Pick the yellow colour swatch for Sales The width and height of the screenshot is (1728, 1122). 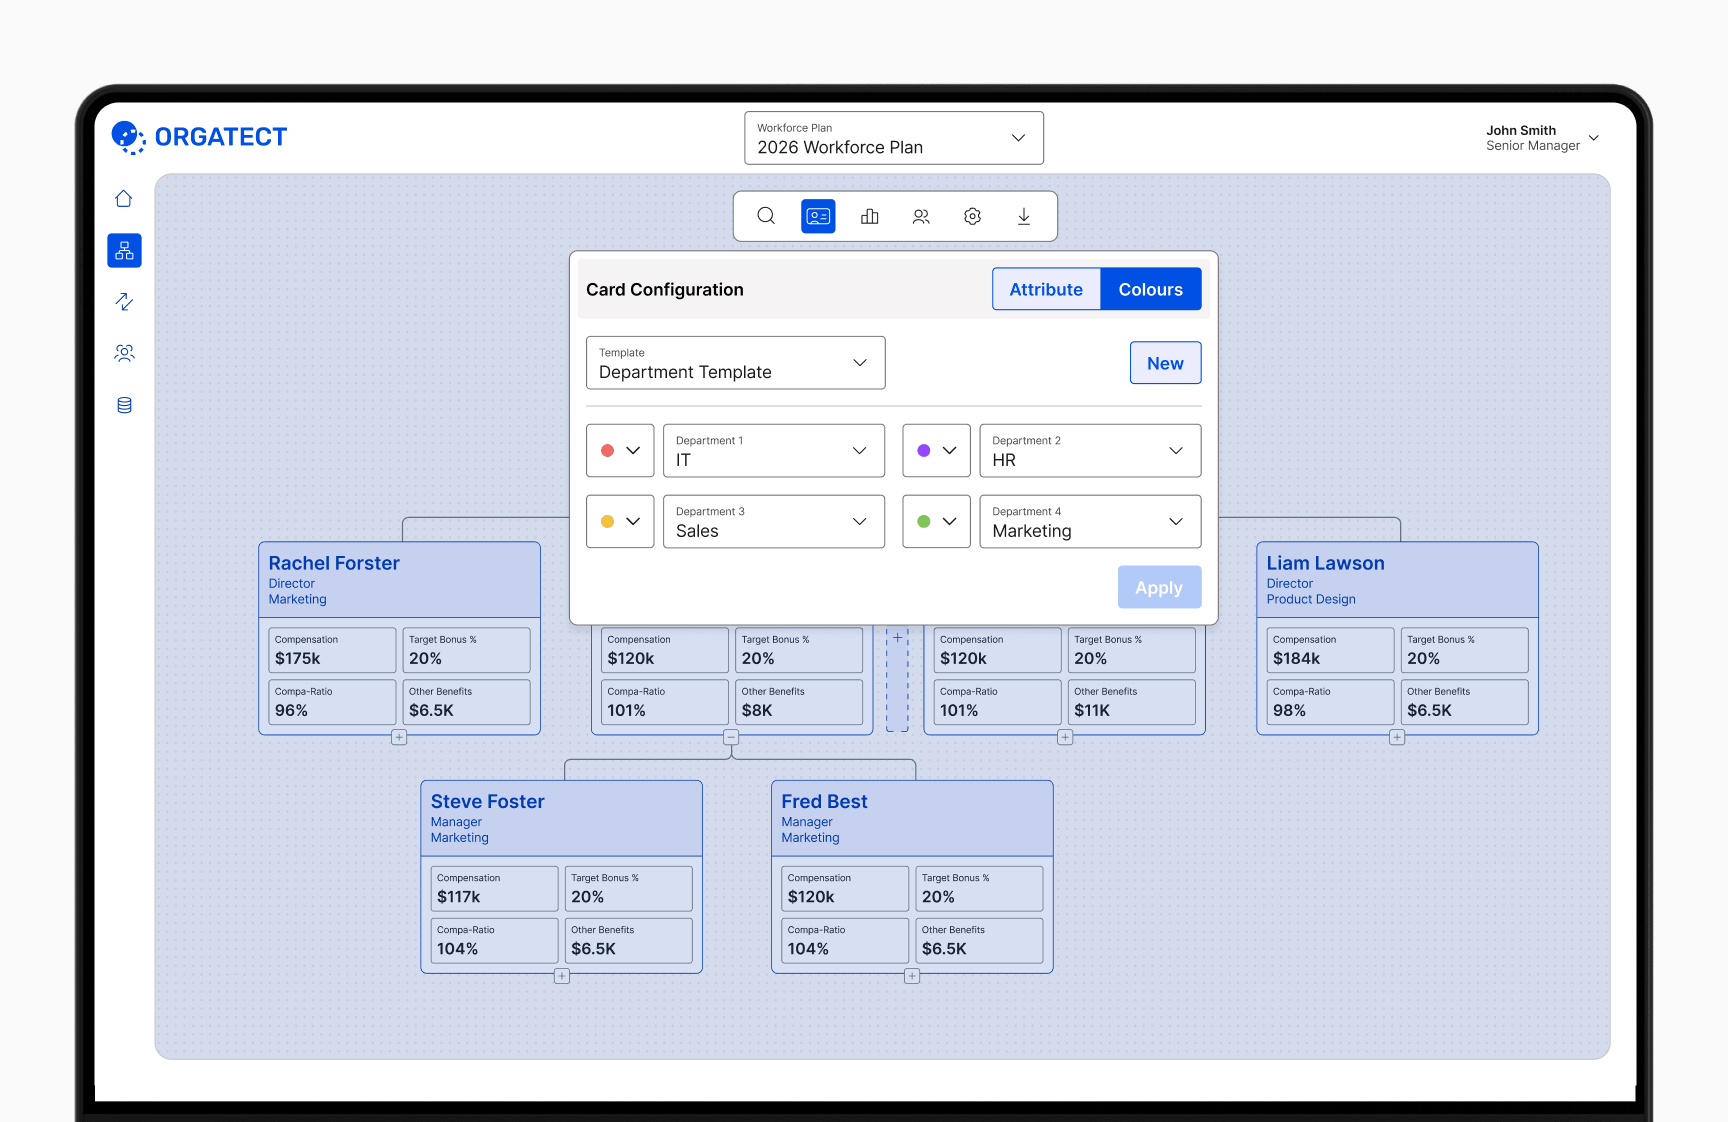coord(620,522)
